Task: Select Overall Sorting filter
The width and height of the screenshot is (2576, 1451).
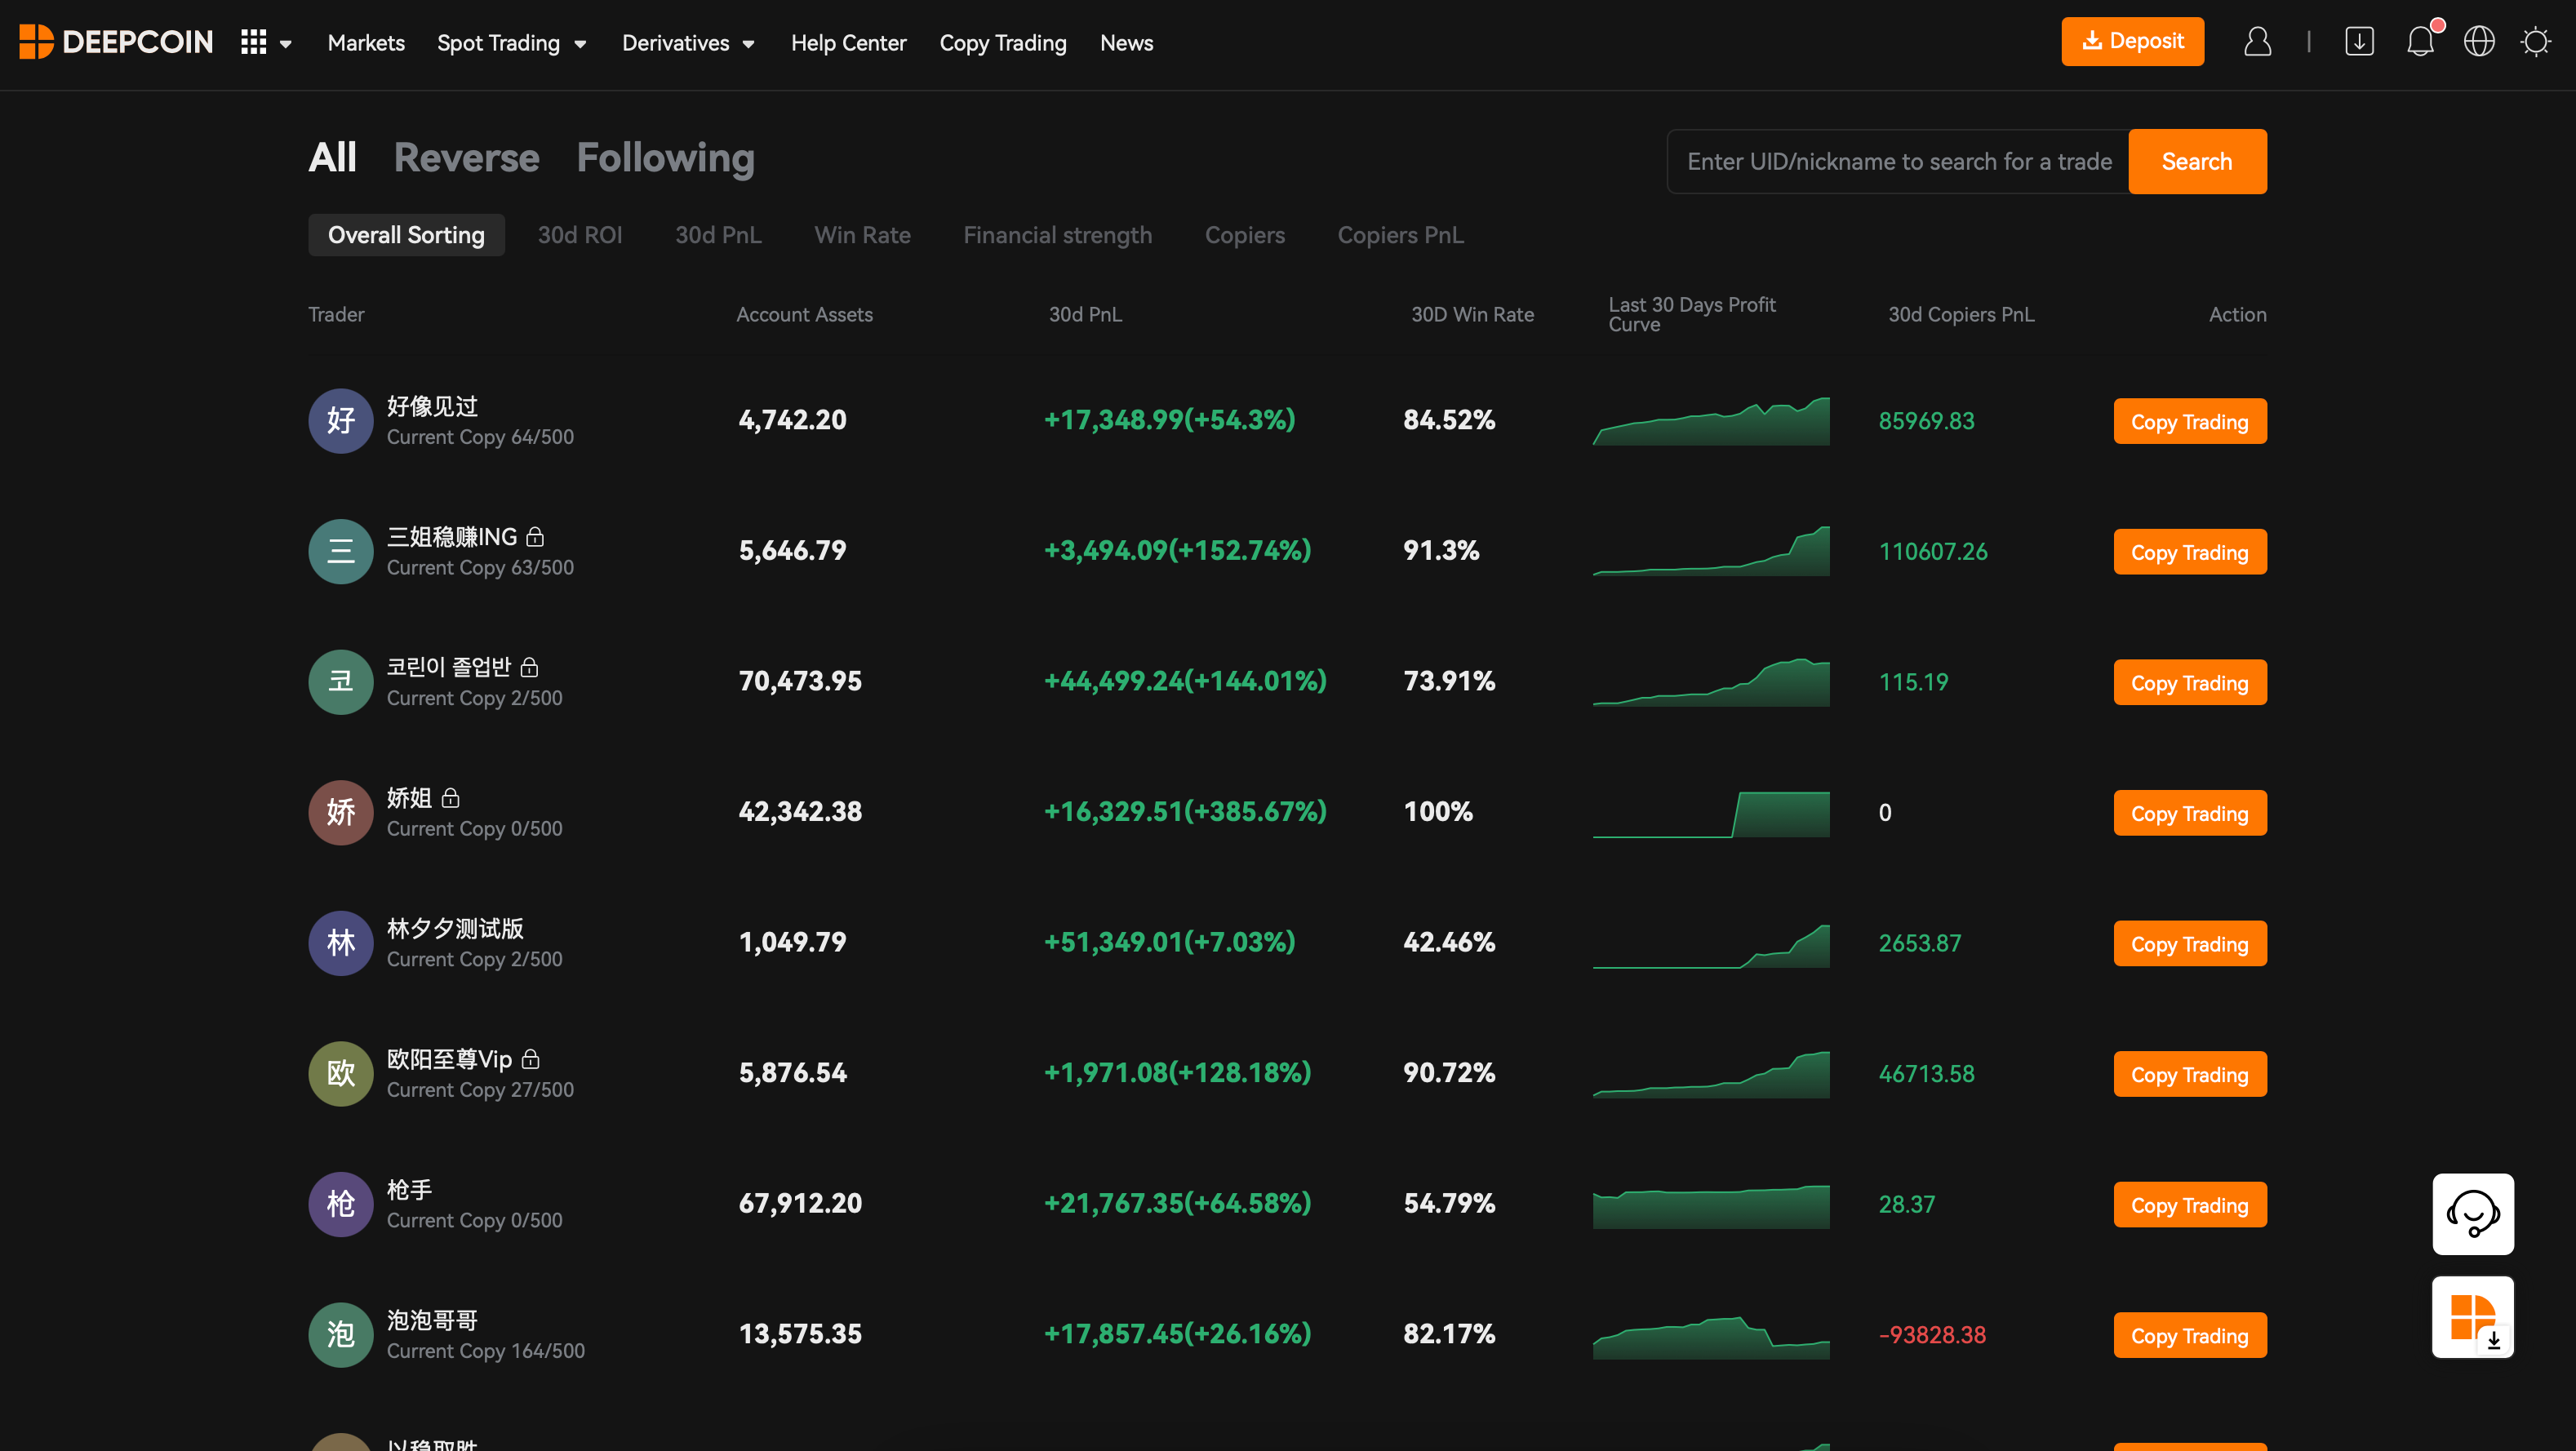Action: click(x=406, y=235)
